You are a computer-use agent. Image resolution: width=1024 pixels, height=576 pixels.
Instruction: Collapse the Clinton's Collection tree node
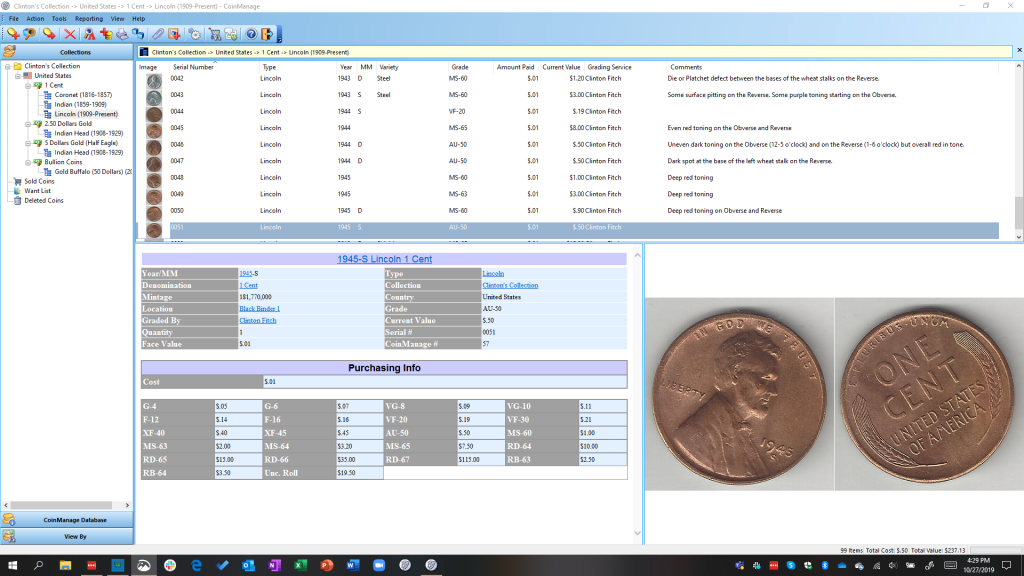[8, 66]
